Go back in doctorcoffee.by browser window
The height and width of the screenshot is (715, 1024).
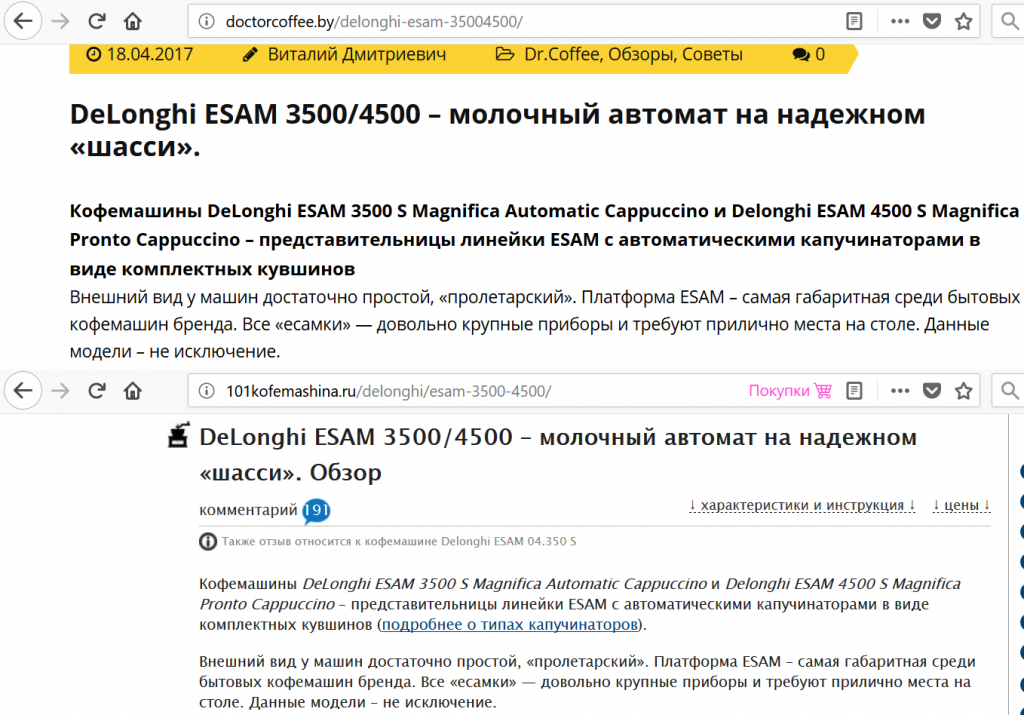(x=23, y=22)
